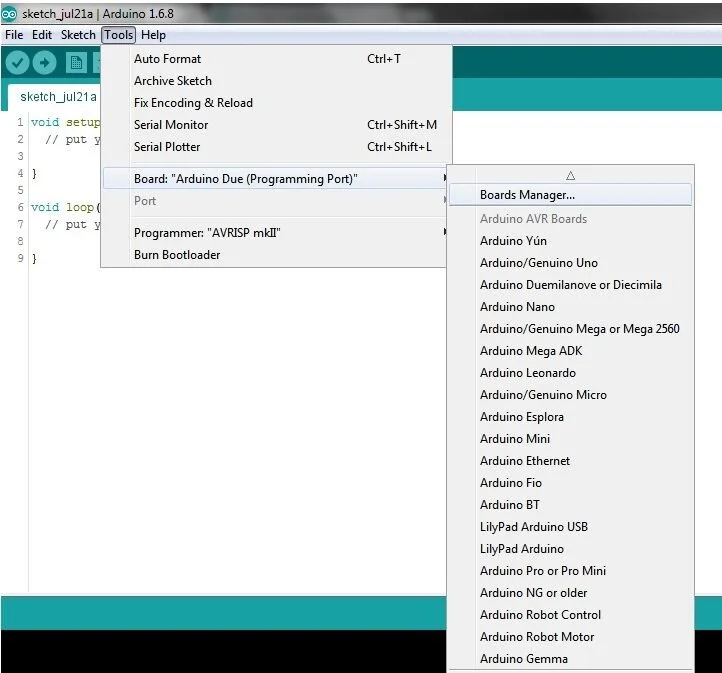This screenshot has height=673, width=722.
Task: Open the Edit menu
Action: [x=41, y=35]
